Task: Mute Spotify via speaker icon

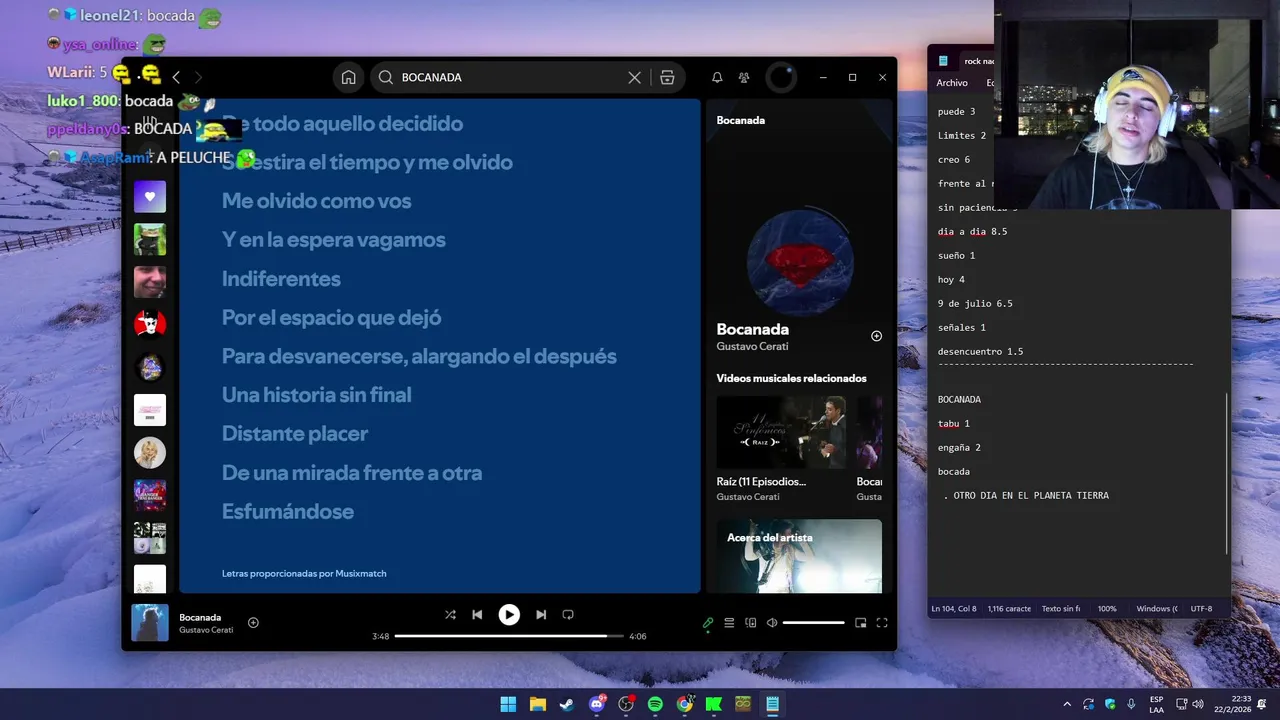Action: click(772, 623)
